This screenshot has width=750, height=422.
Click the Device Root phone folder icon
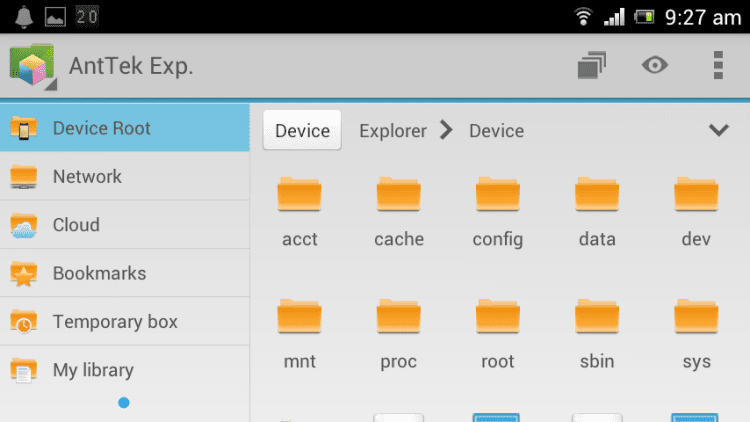click(x=23, y=128)
